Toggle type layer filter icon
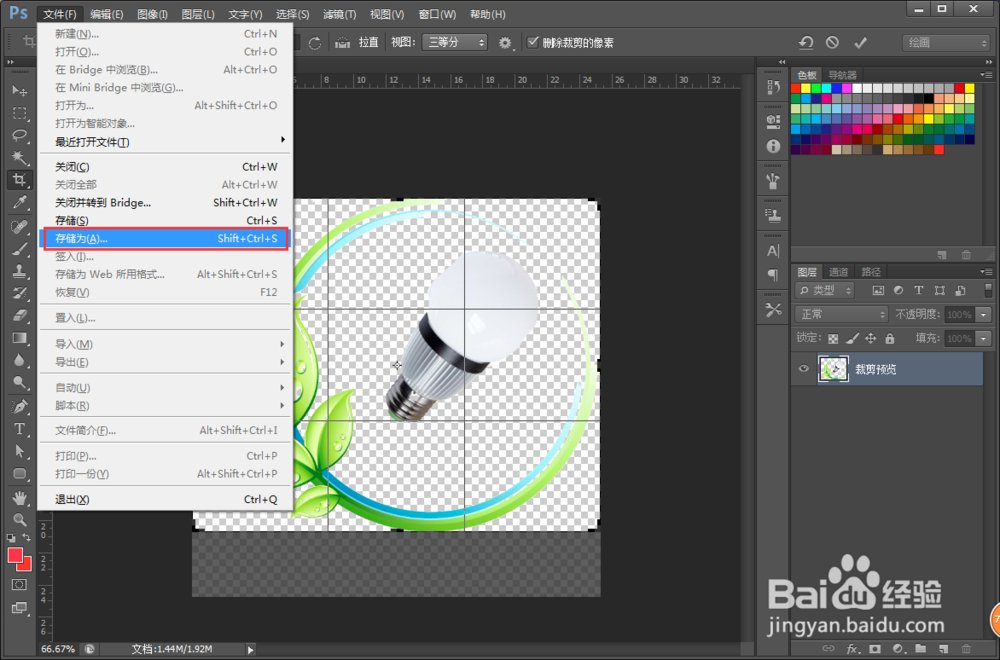 click(918, 290)
